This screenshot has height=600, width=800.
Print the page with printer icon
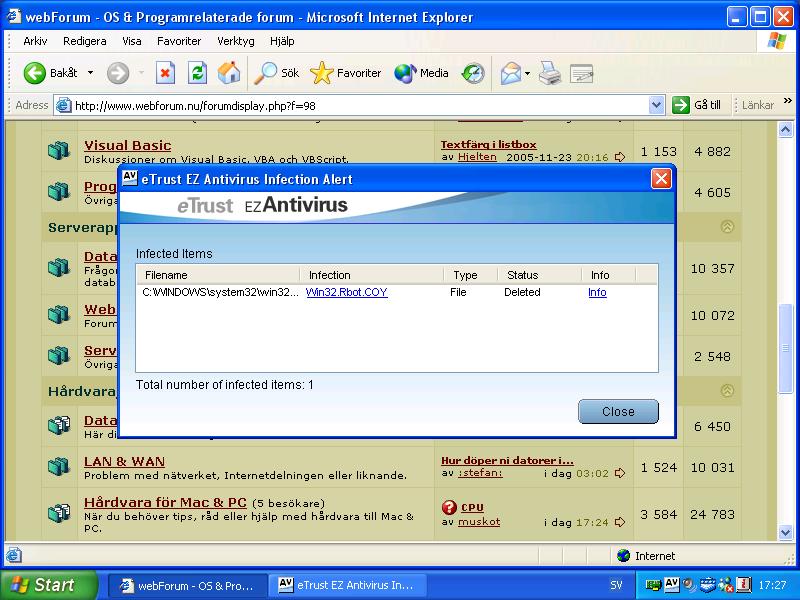[x=551, y=73]
